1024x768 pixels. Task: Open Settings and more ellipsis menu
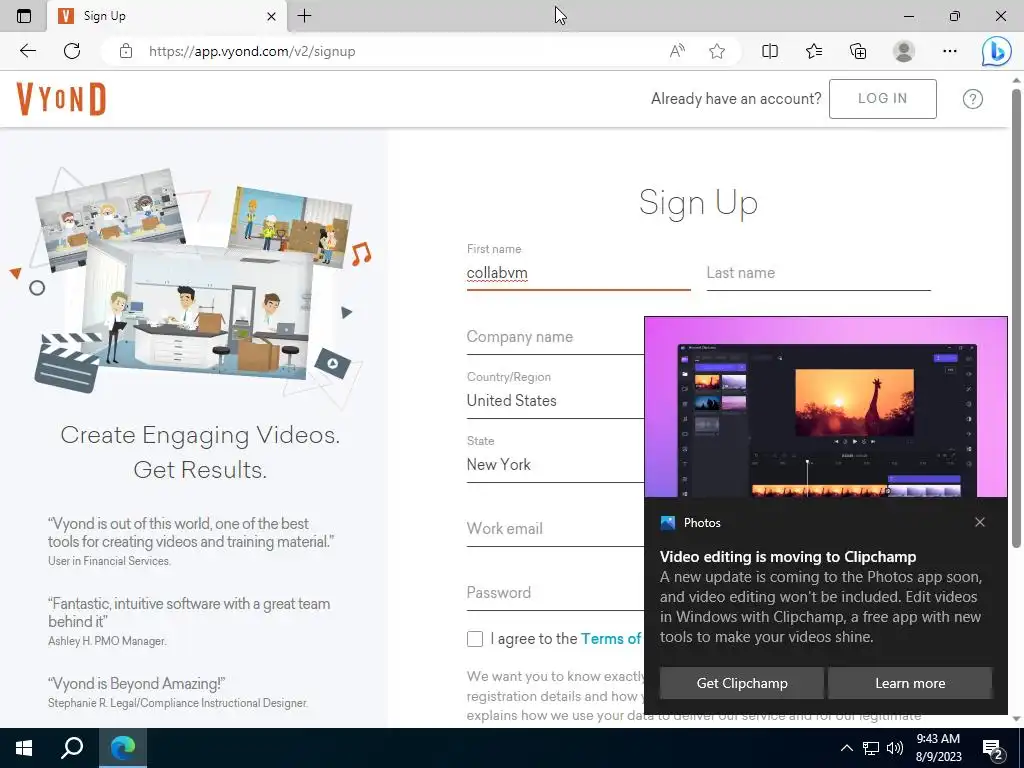pyautogui.click(x=950, y=51)
